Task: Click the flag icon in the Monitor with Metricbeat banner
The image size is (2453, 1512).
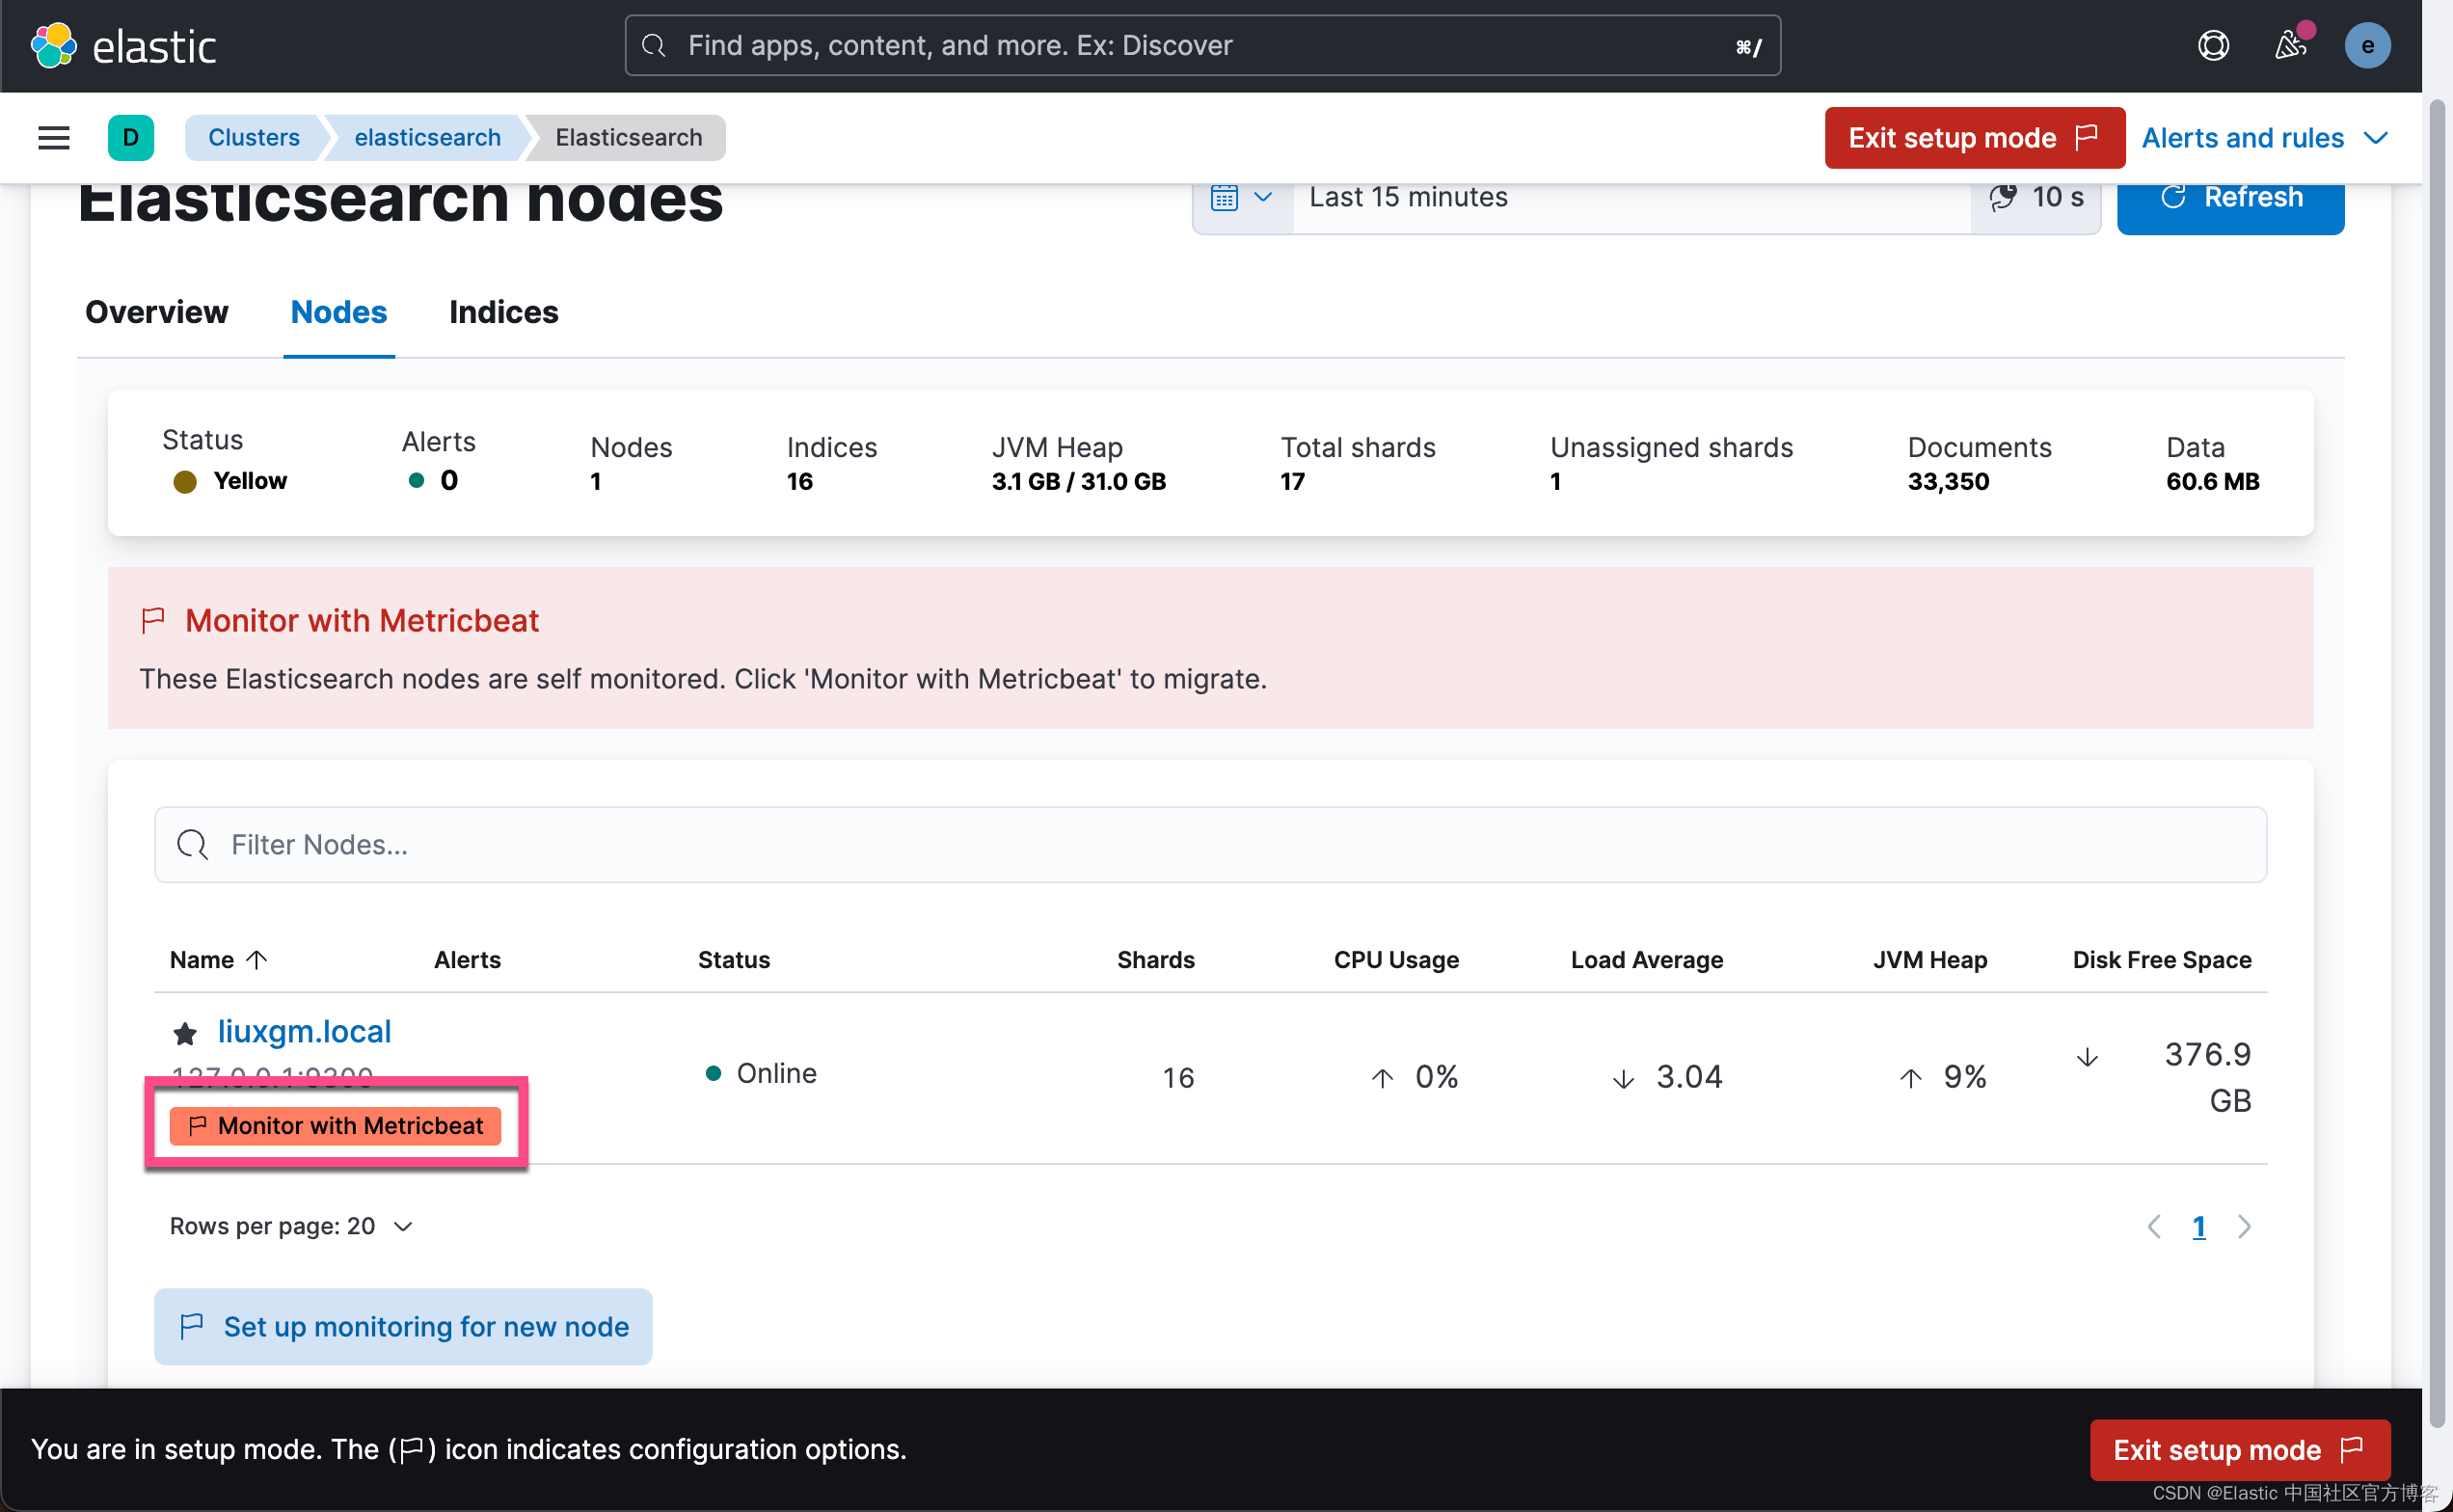Action: tap(153, 620)
